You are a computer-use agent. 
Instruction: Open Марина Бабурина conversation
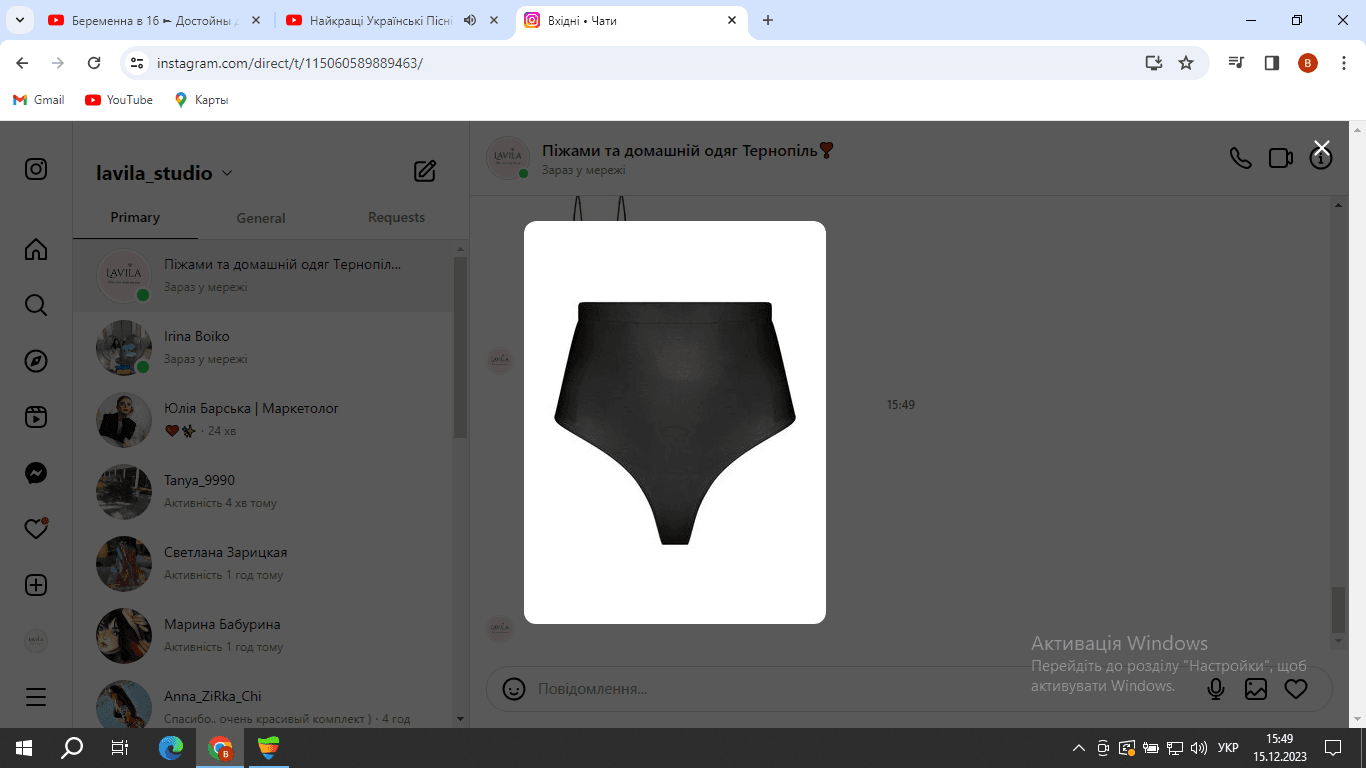(x=264, y=634)
